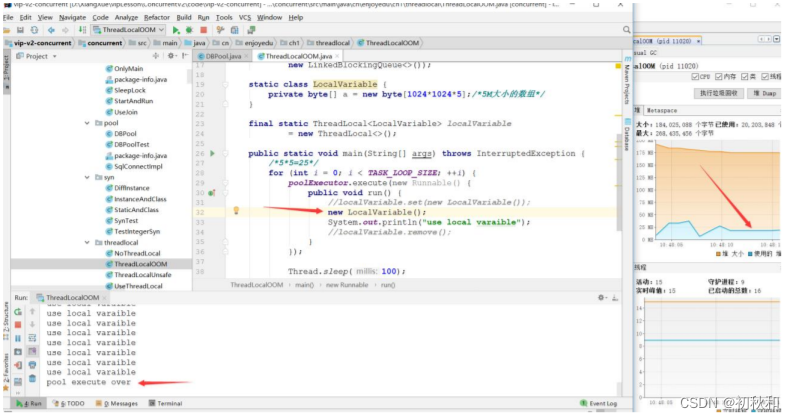Click the Structure side tool button
The image size is (794, 419).
6,322
